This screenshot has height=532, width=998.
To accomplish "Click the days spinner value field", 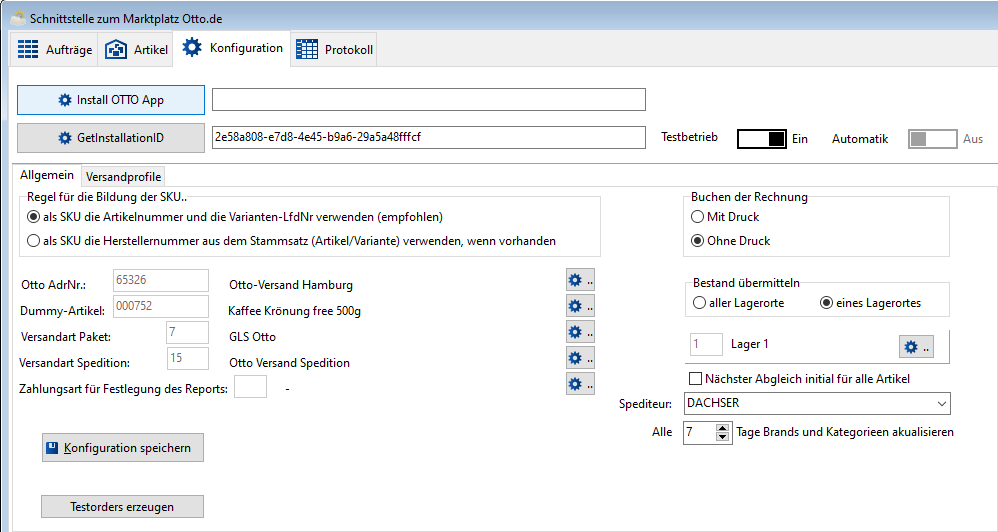I will click(699, 433).
